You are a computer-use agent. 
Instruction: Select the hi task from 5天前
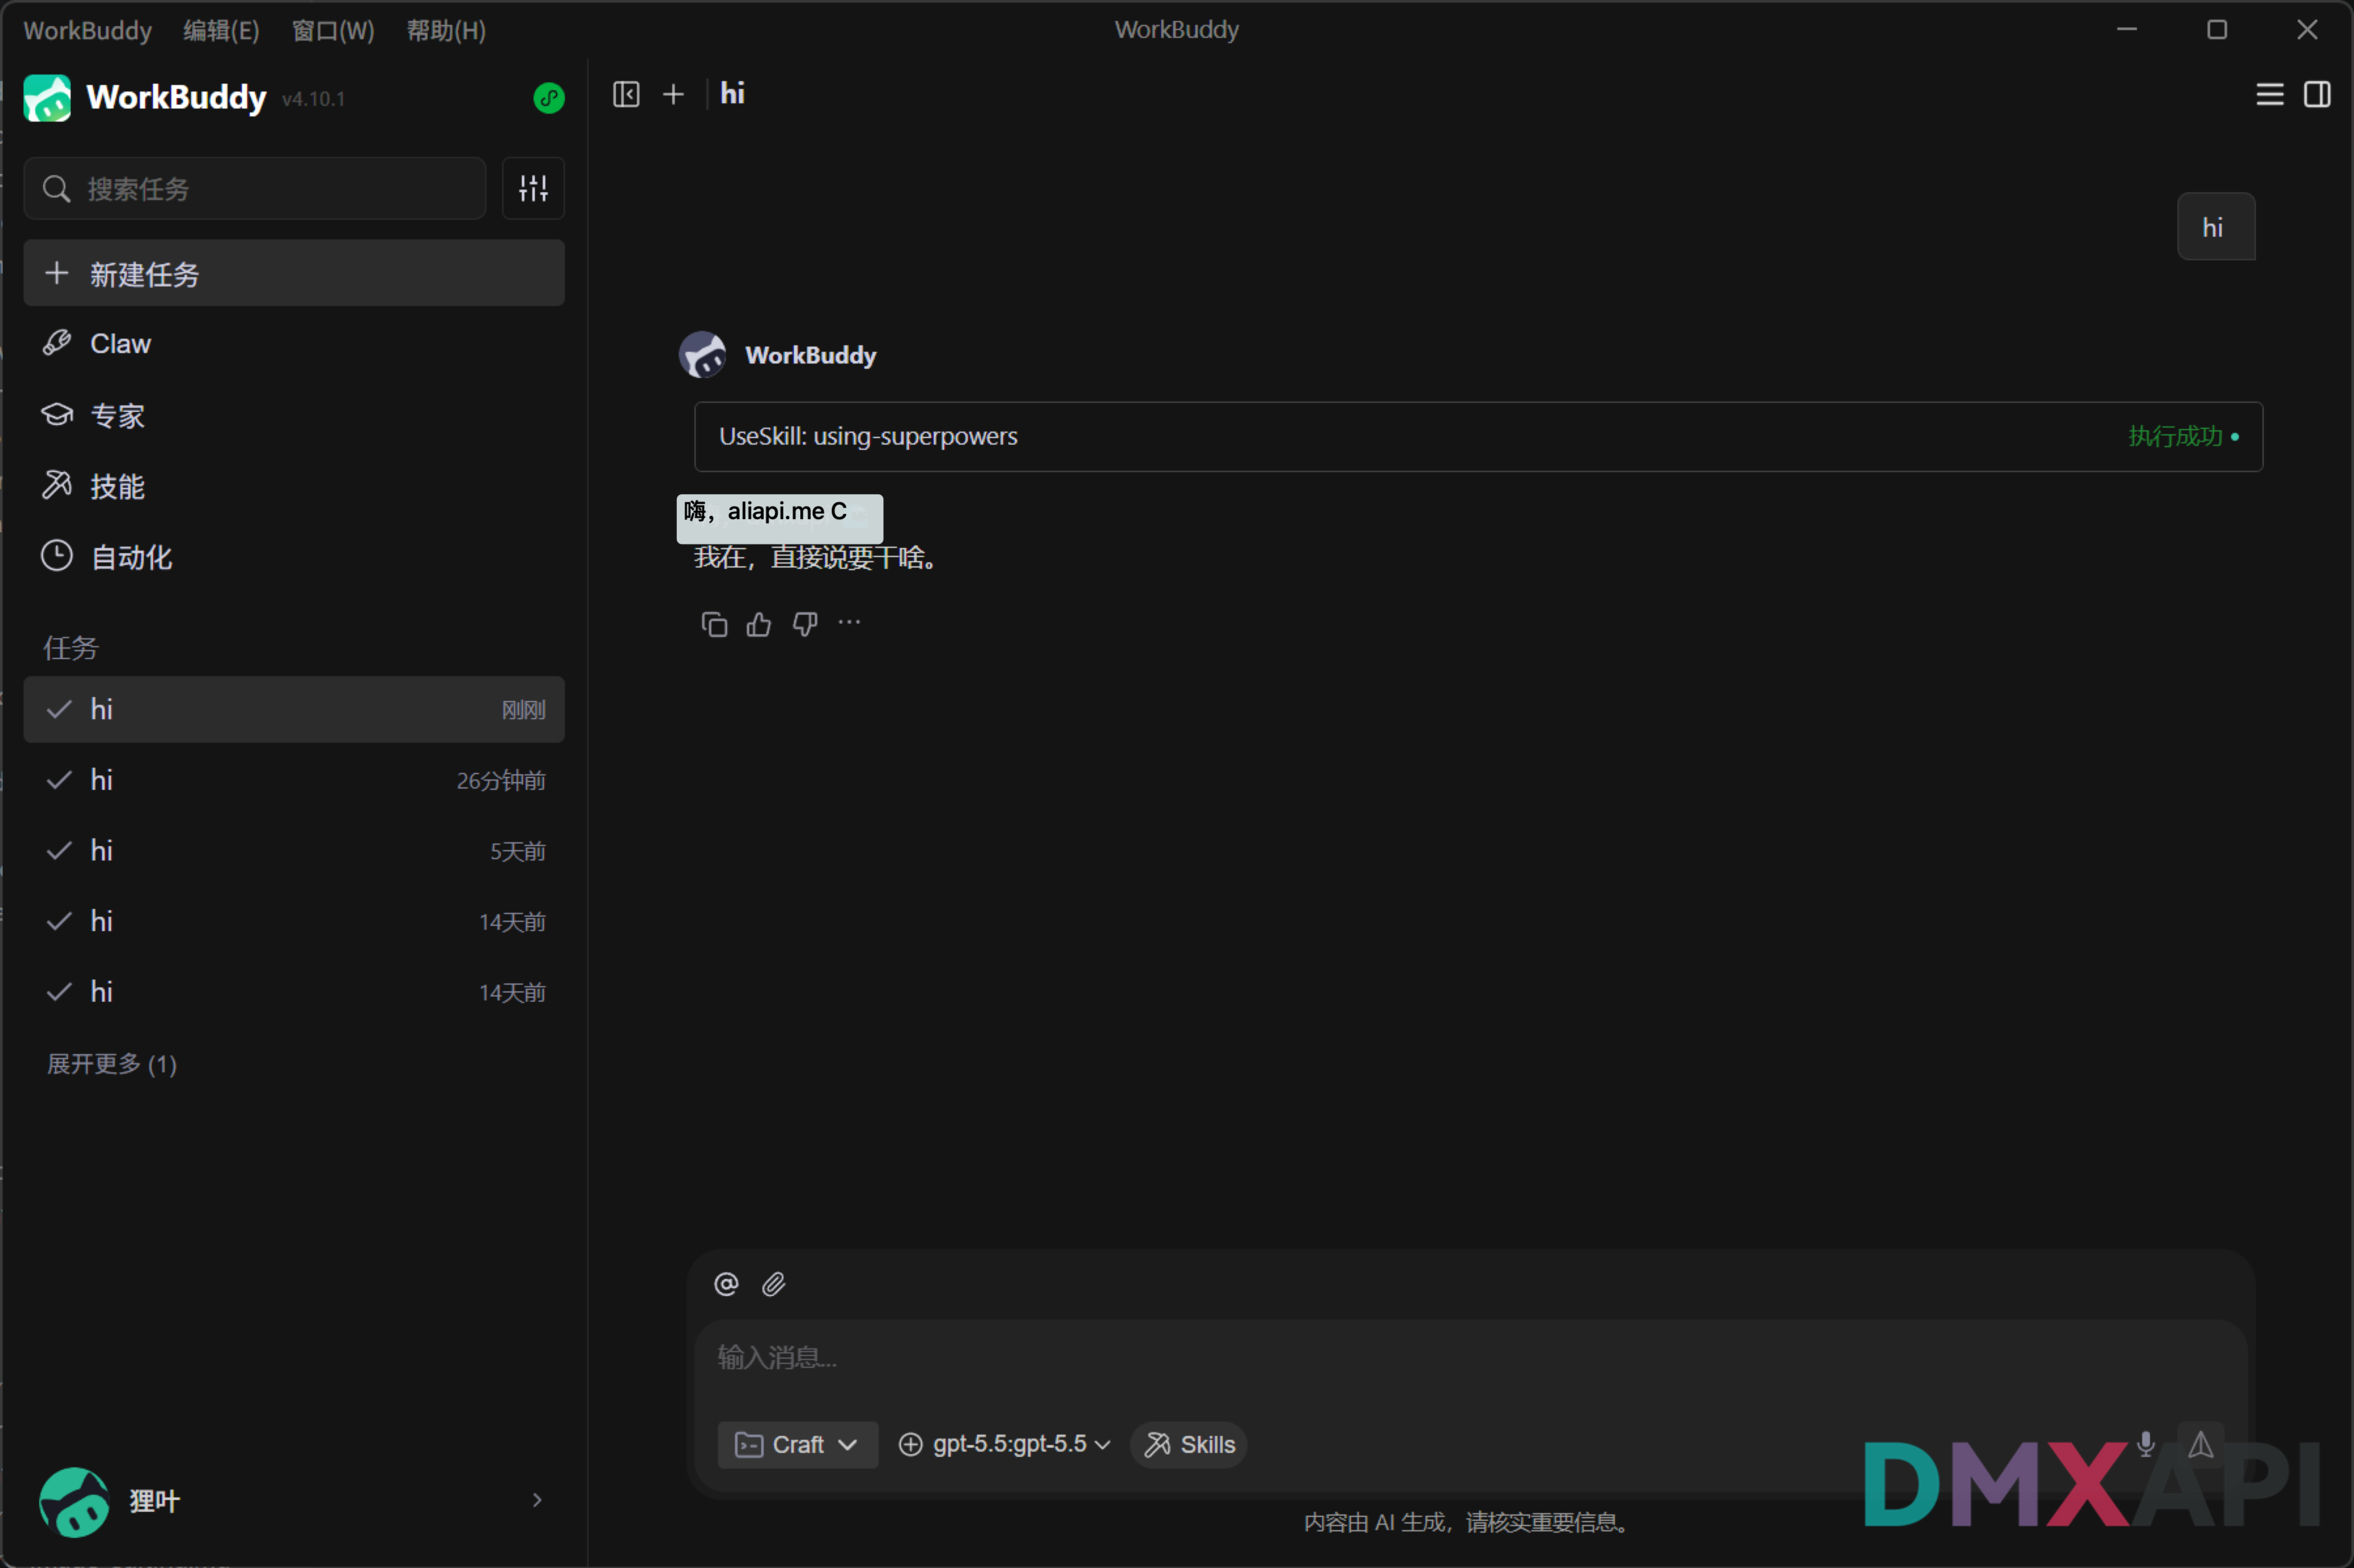tap(294, 851)
